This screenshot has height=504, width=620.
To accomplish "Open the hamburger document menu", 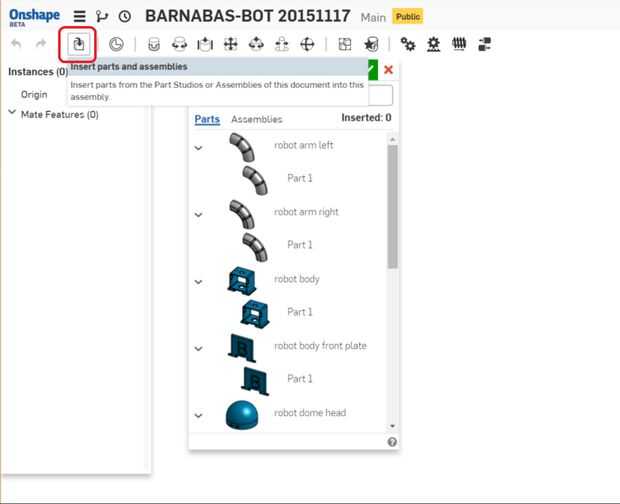I will coord(79,16).
